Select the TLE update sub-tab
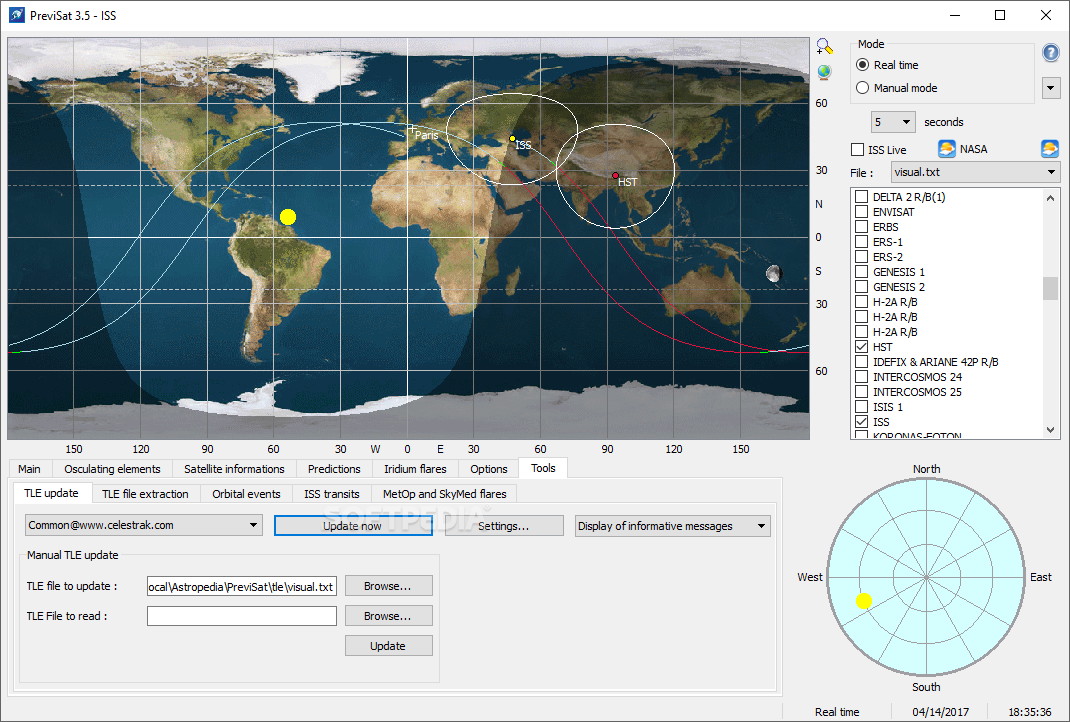Viewport: 1070px width, 722px height. tap(51, 493)
